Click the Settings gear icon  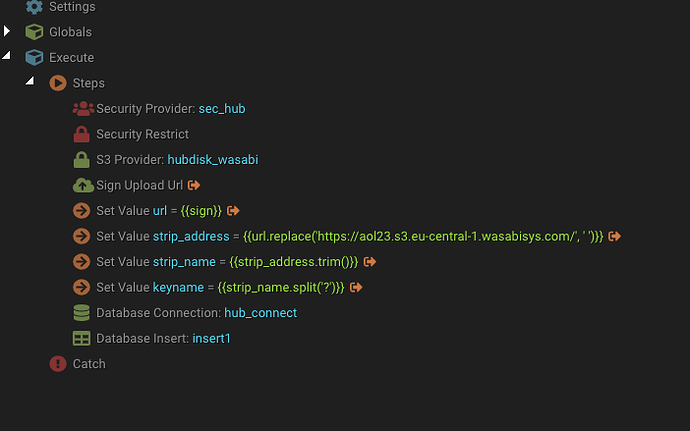point(34,7)
